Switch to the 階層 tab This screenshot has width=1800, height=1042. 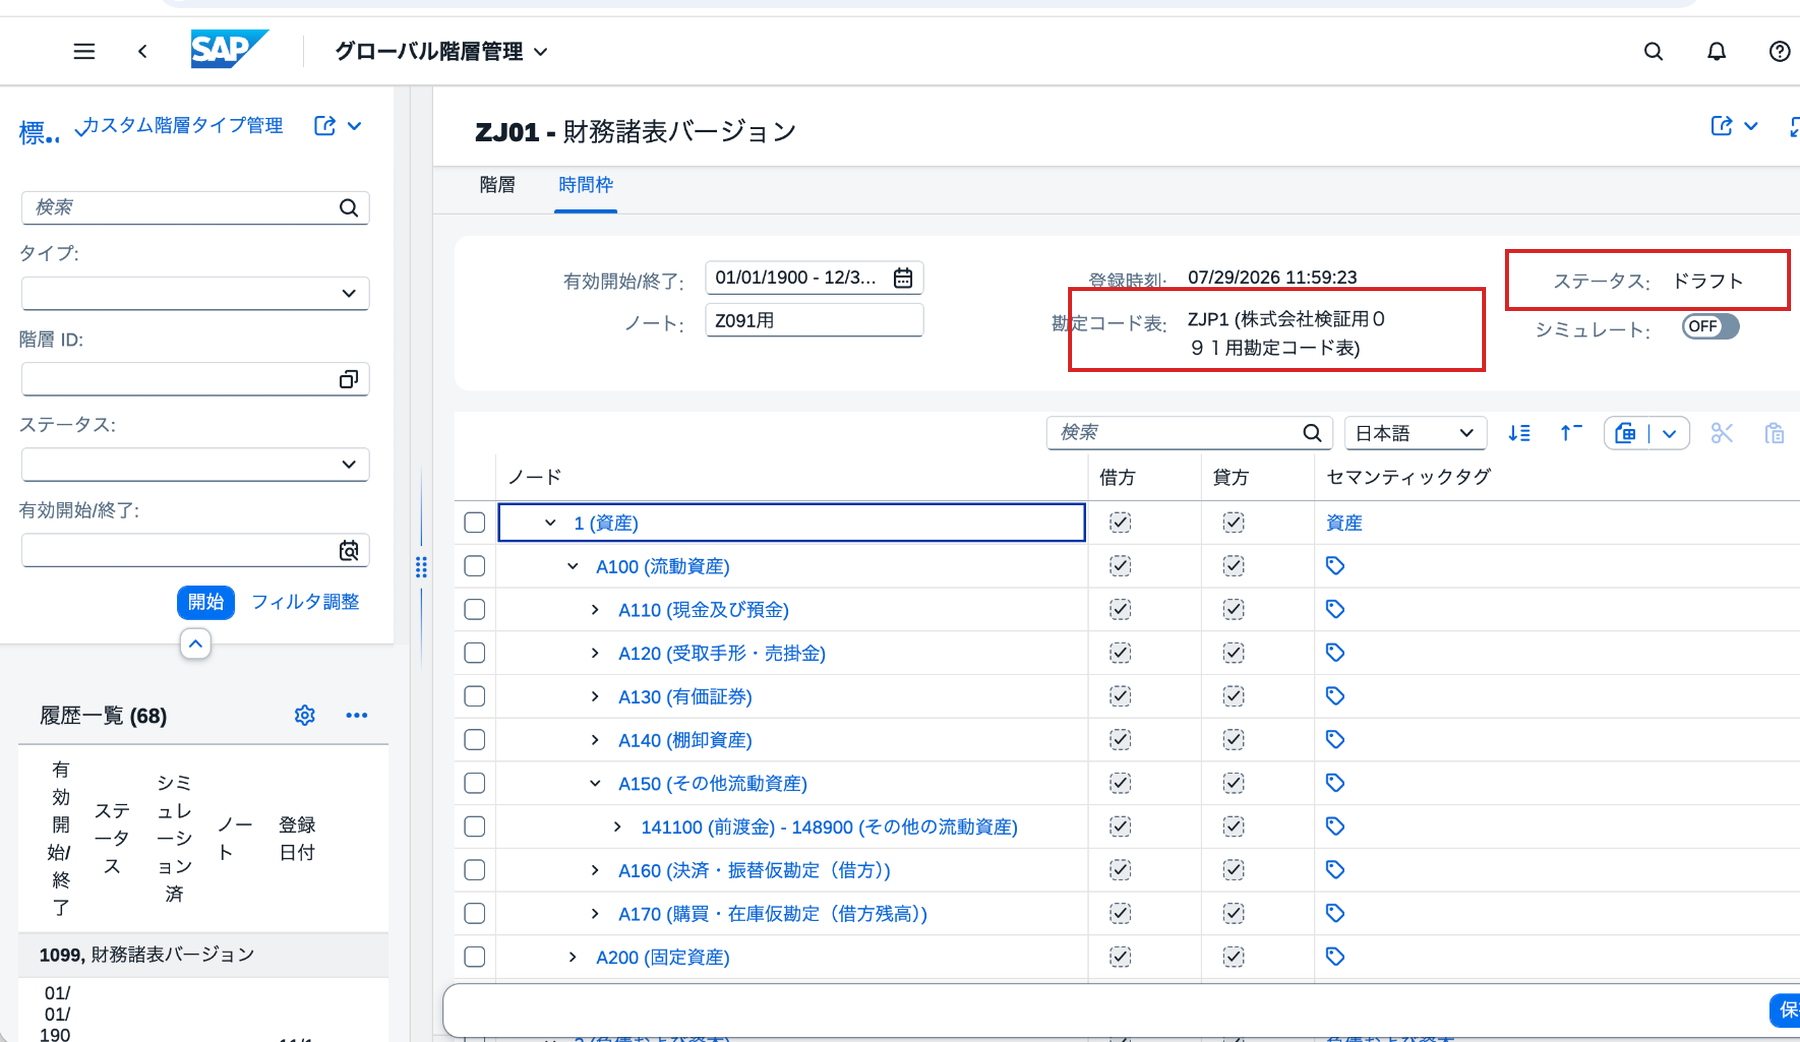(497, 185)
